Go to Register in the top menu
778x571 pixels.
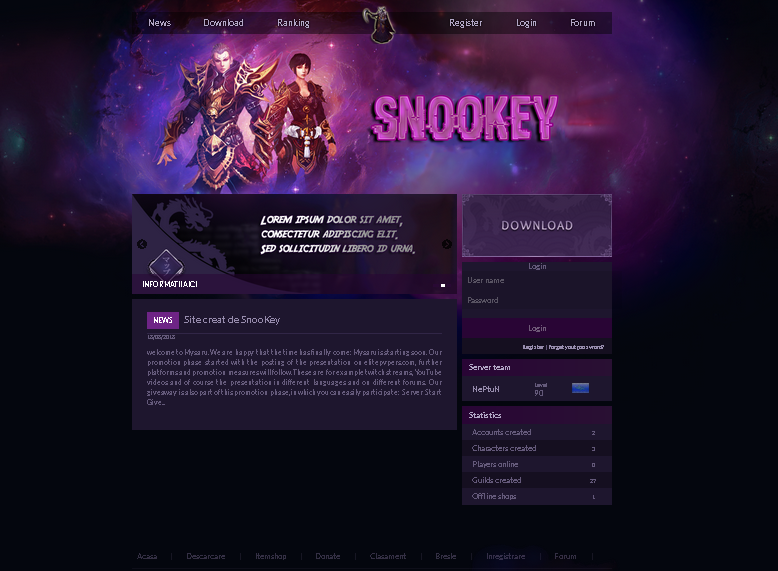point(465,23)
